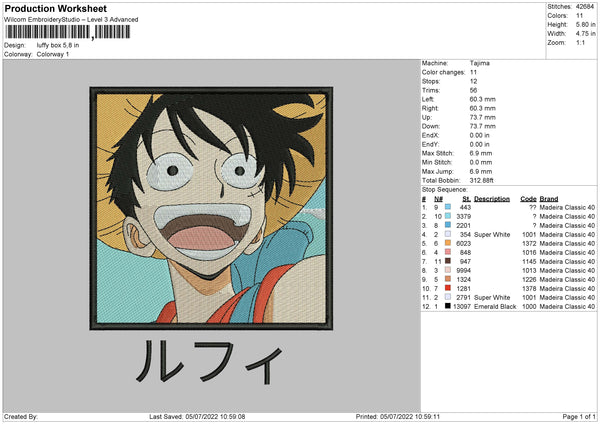The width and height of the screenshot is (600, 424).
Task: Click the Stops value 12
Action: tap(473, 82)
